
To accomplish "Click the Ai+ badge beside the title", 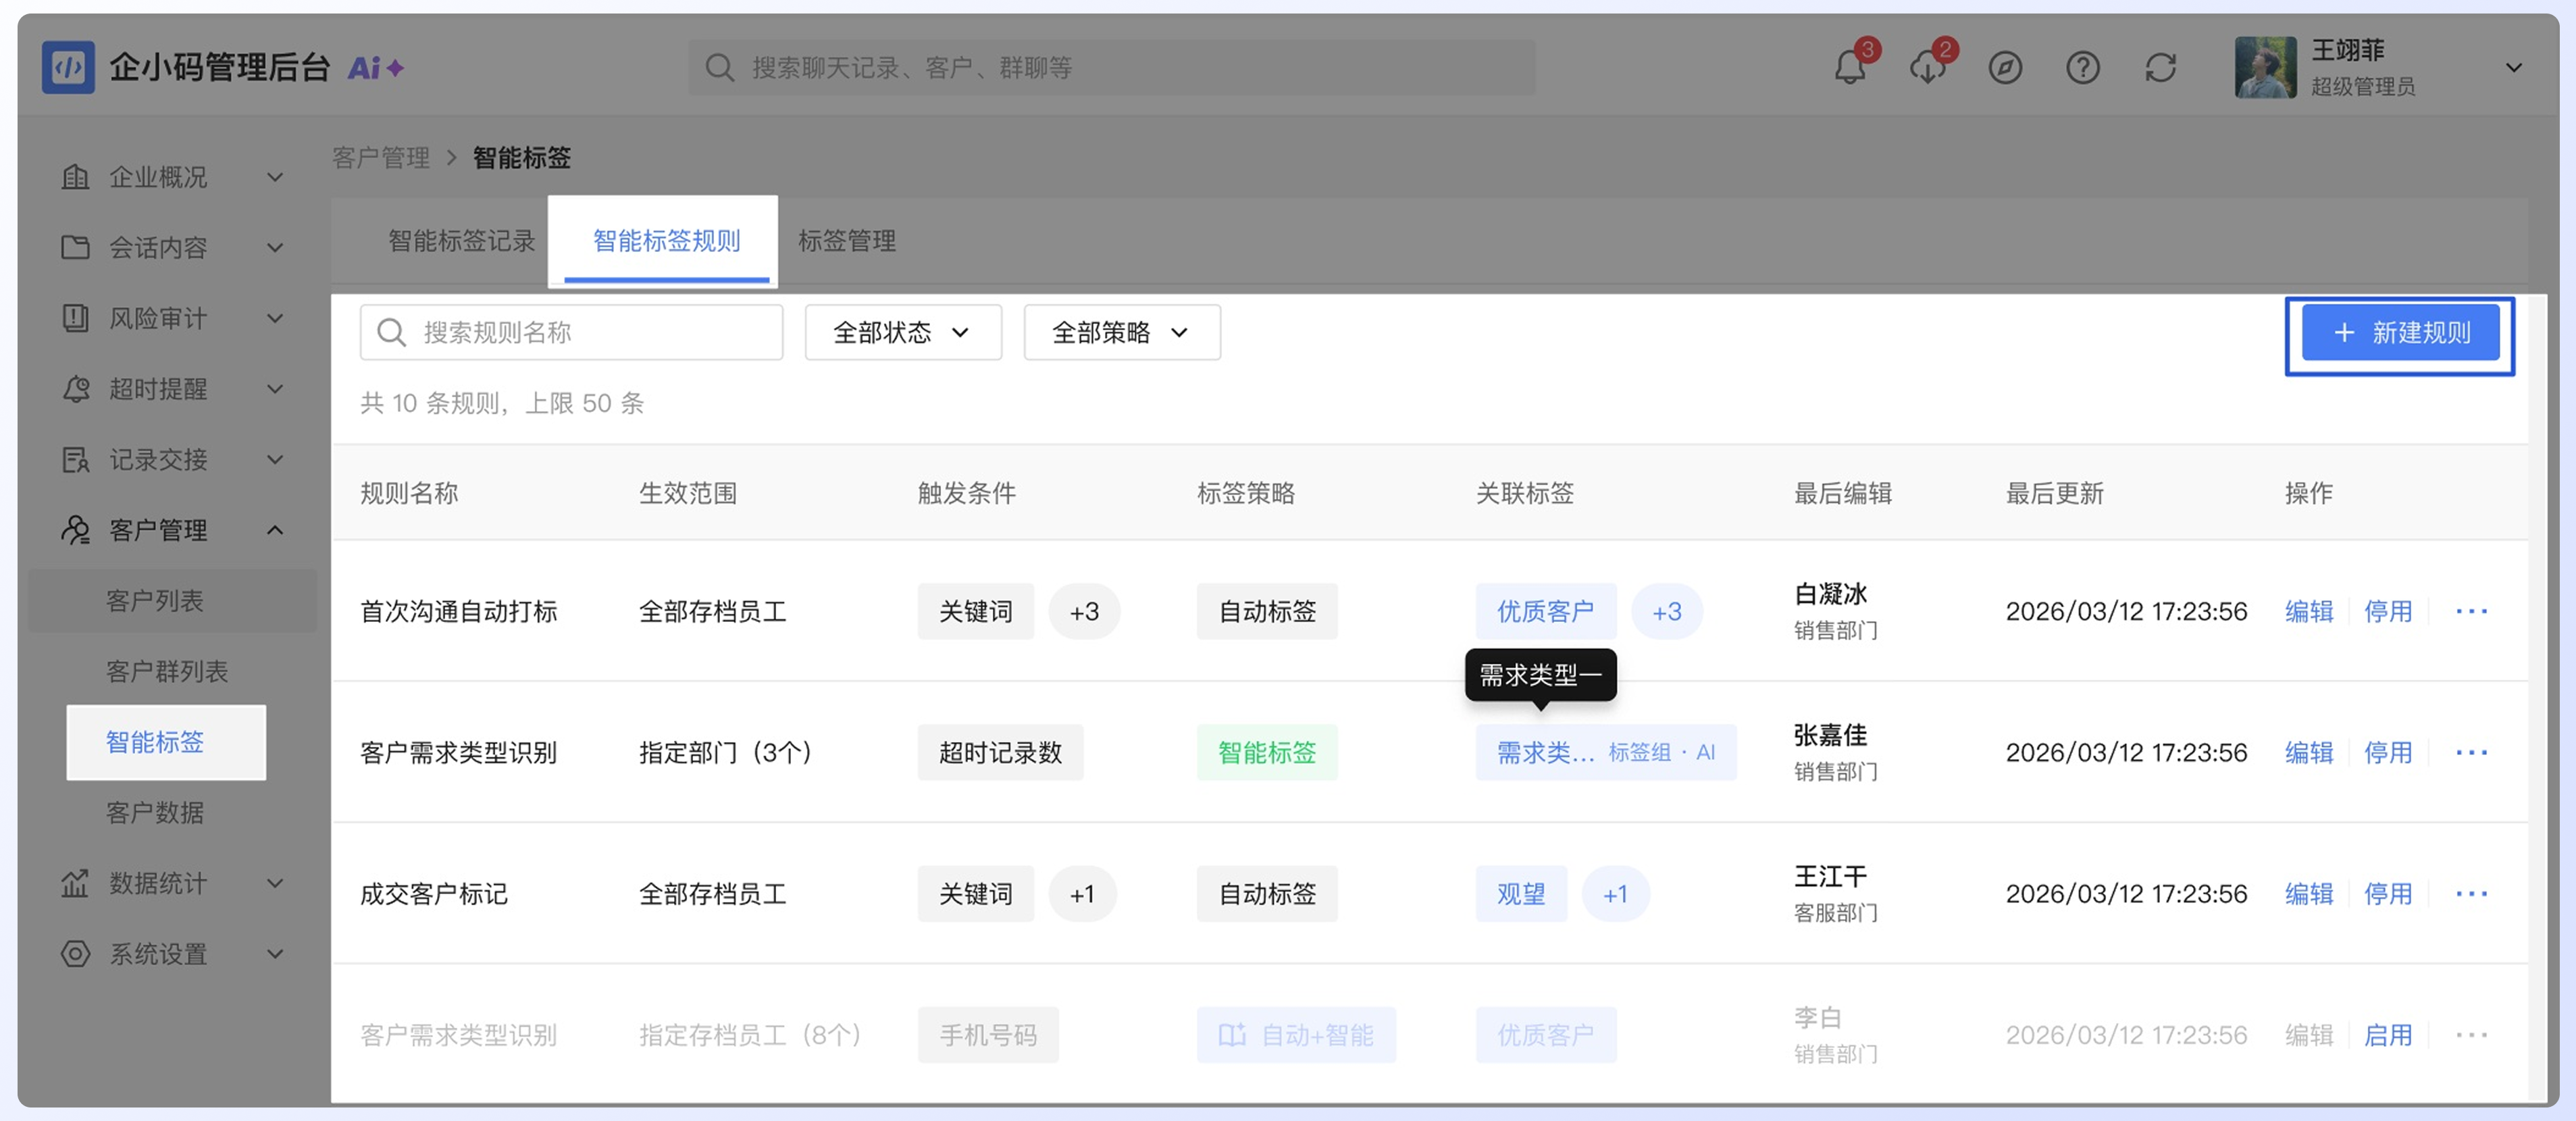I will point(375,67).
